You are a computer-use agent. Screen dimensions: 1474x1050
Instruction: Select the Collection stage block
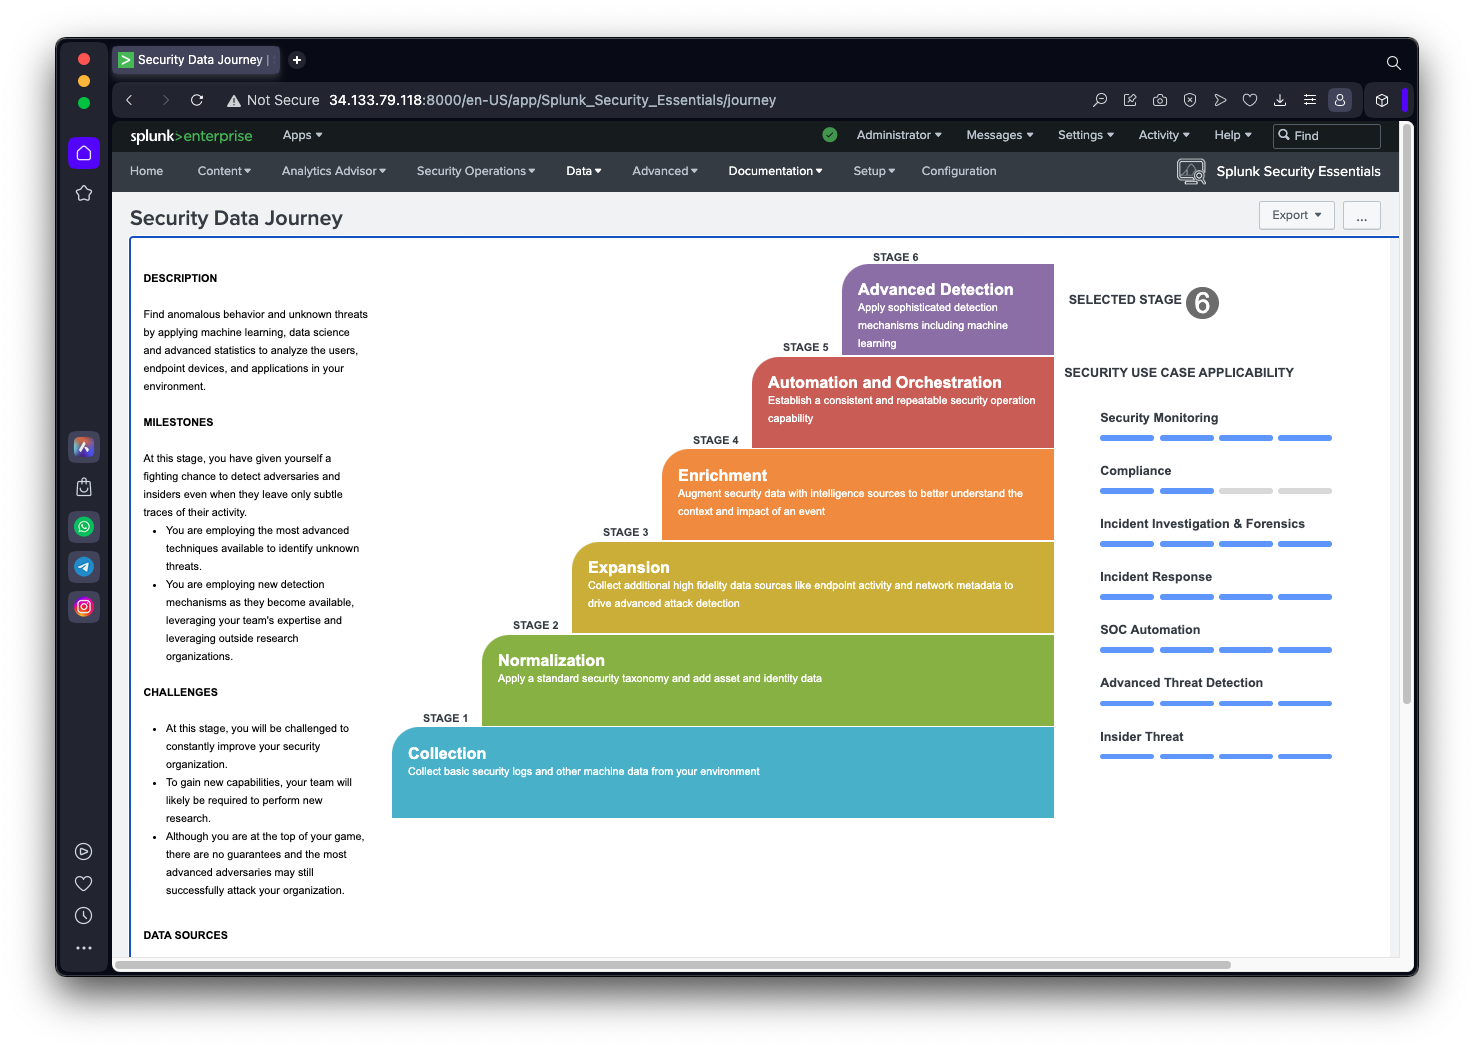click(722, 772)
